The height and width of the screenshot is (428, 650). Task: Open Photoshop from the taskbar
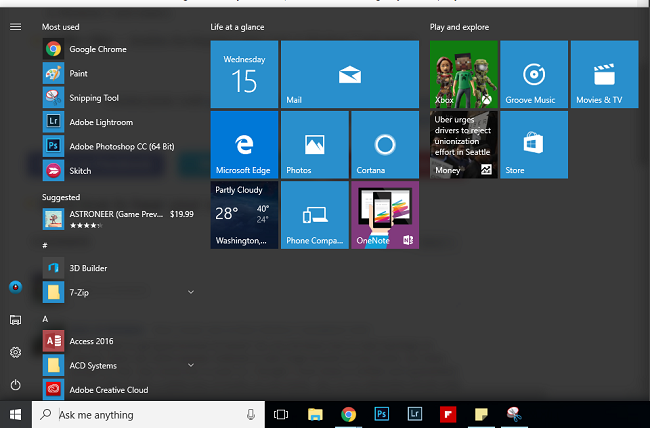381,413
